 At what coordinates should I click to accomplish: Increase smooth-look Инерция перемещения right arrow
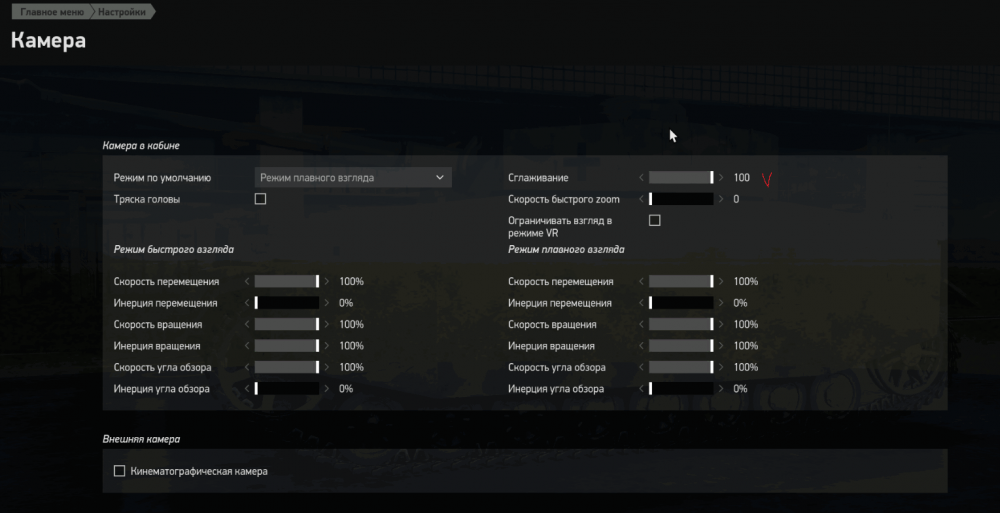point(721,303)
